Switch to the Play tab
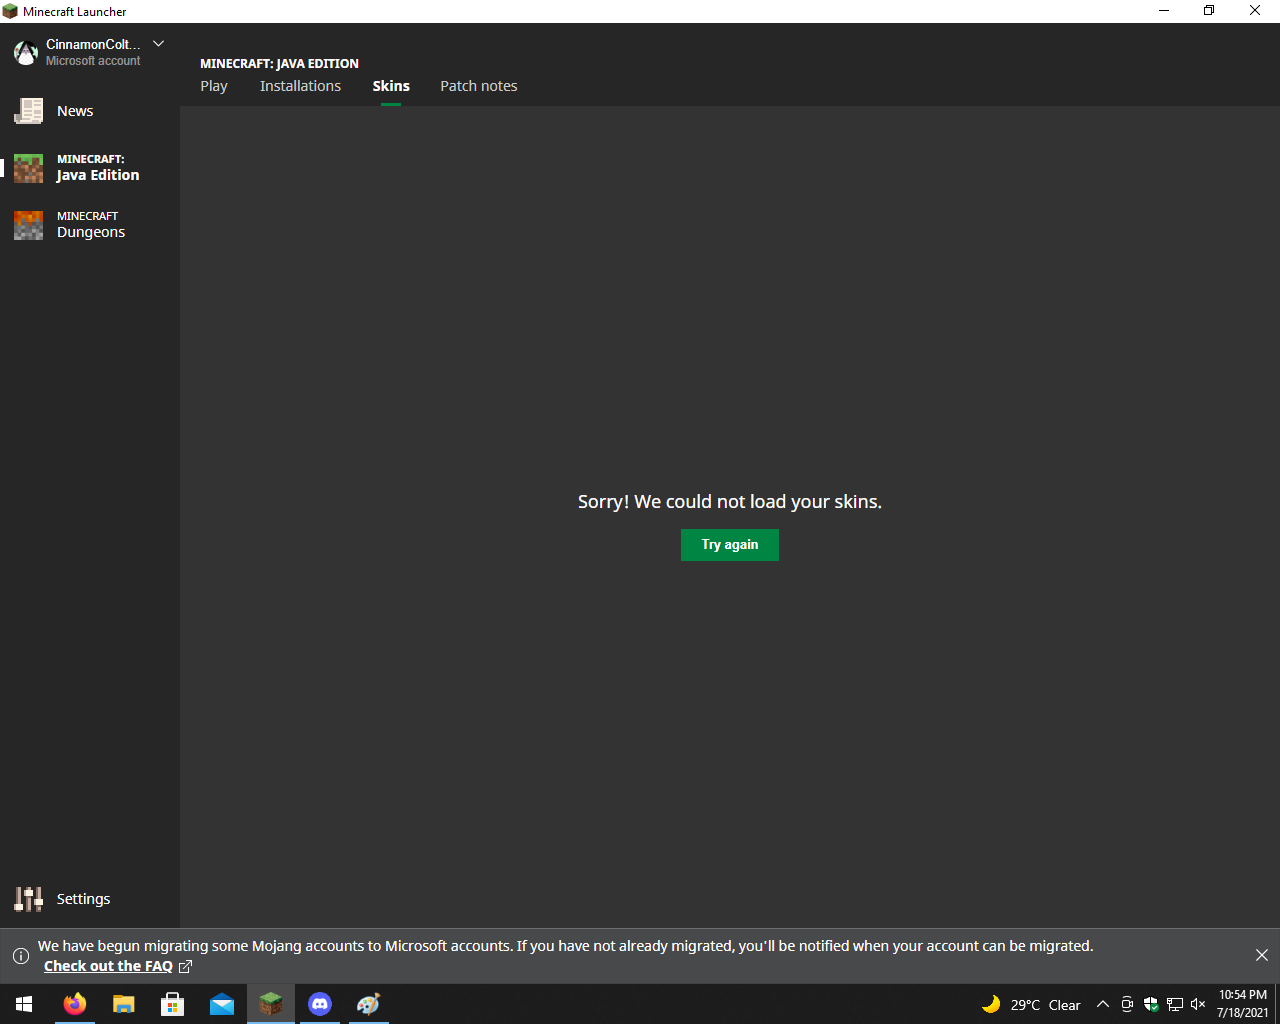The width and height of the screenshot is (1280, 1024). tap(214, 86)
